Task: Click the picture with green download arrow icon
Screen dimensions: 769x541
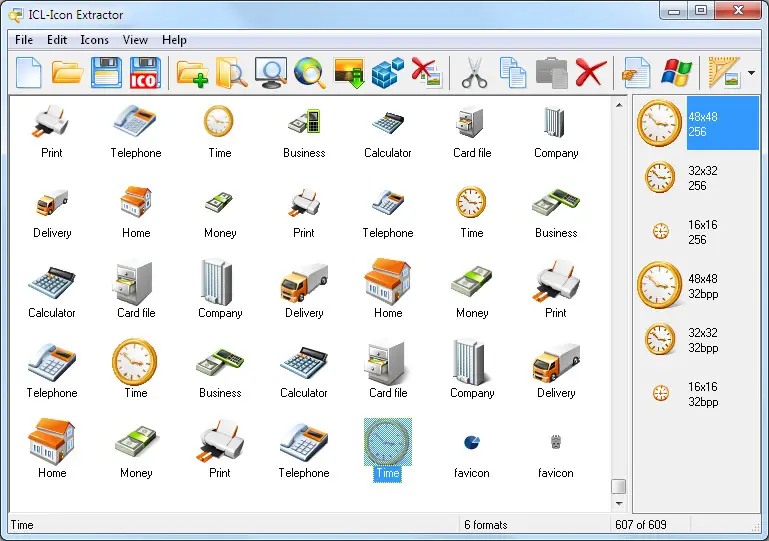Action: [x=349, y=73]
